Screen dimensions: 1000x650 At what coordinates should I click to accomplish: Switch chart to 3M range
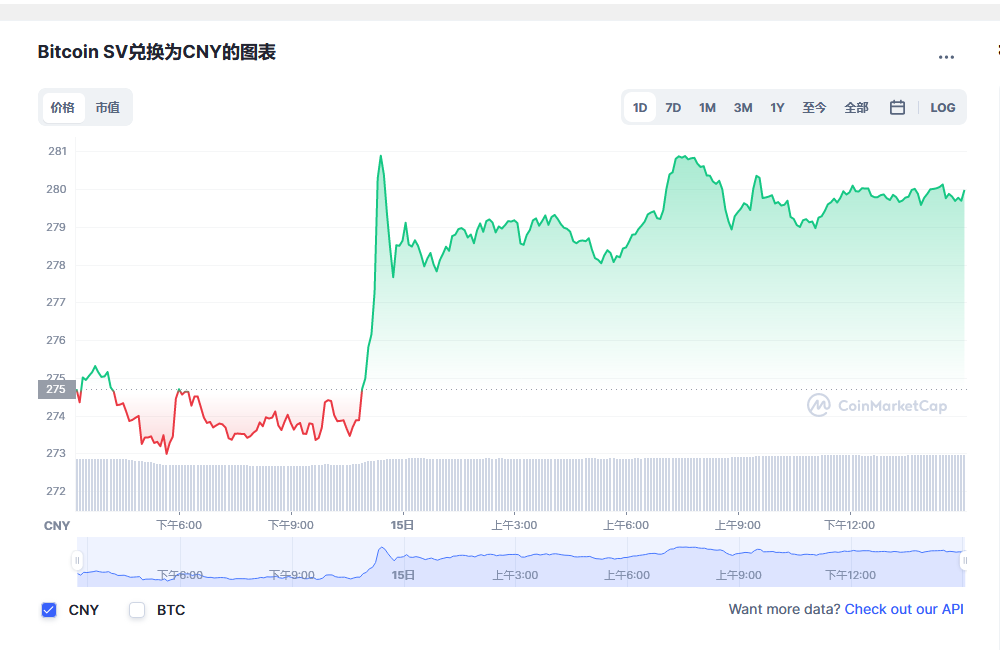click(742, 108)
